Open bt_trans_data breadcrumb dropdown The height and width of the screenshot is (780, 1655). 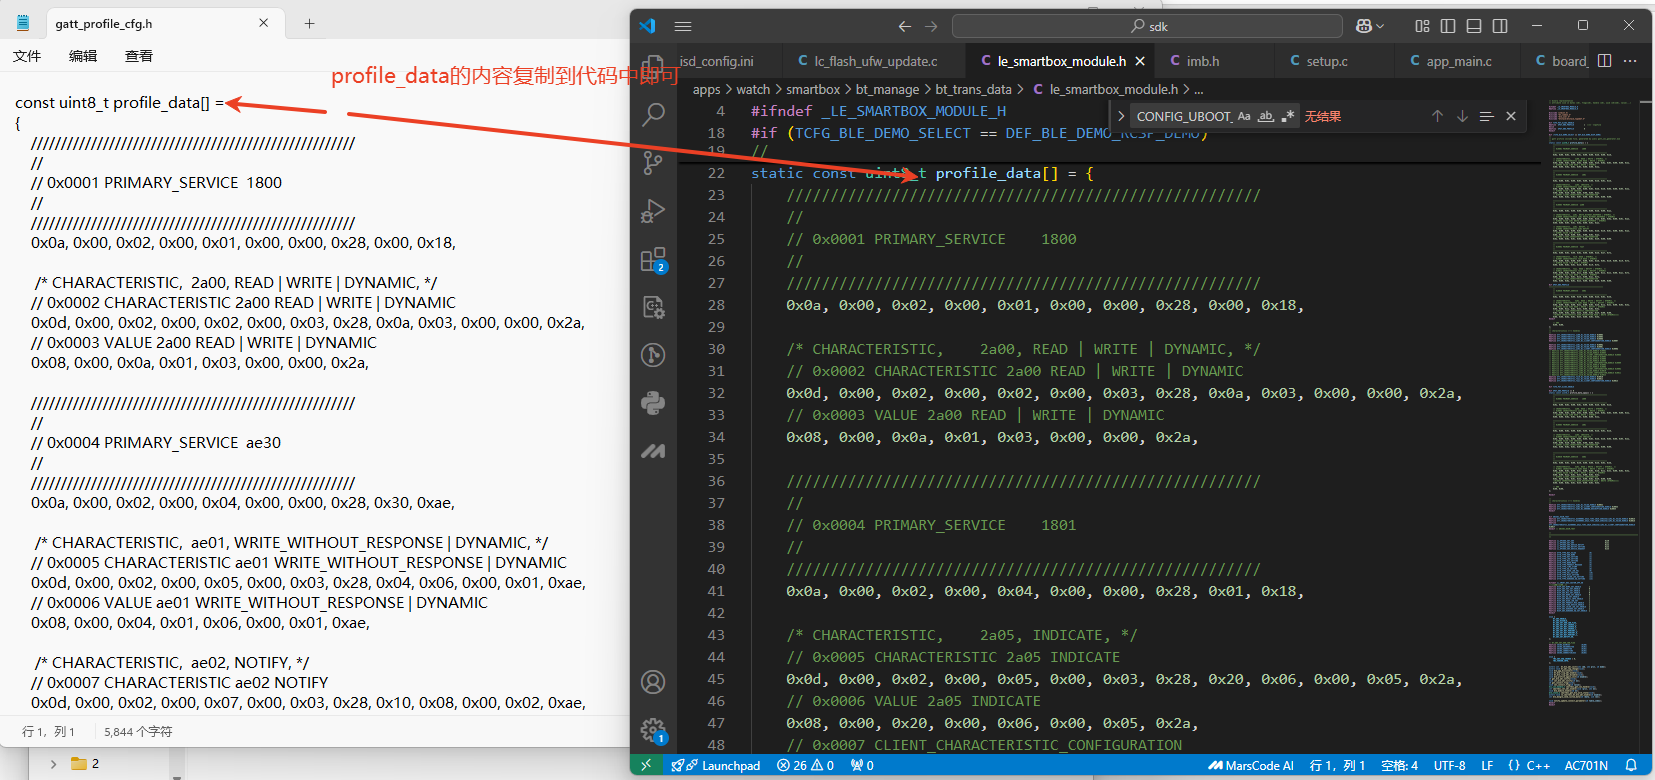[973, 89]
